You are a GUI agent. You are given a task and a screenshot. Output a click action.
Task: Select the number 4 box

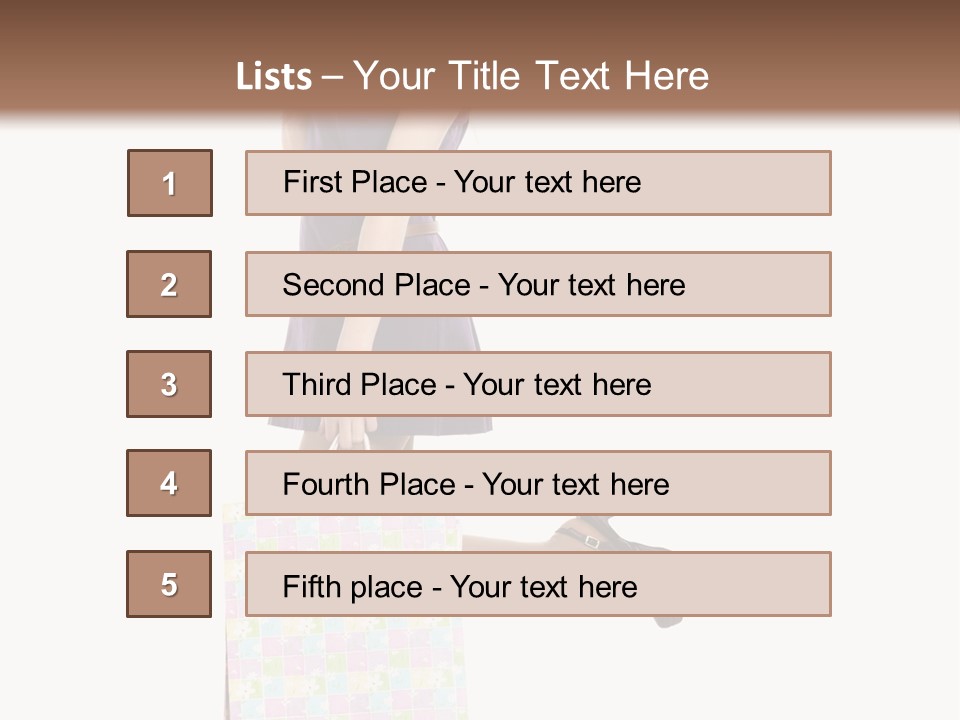(169, 483)
